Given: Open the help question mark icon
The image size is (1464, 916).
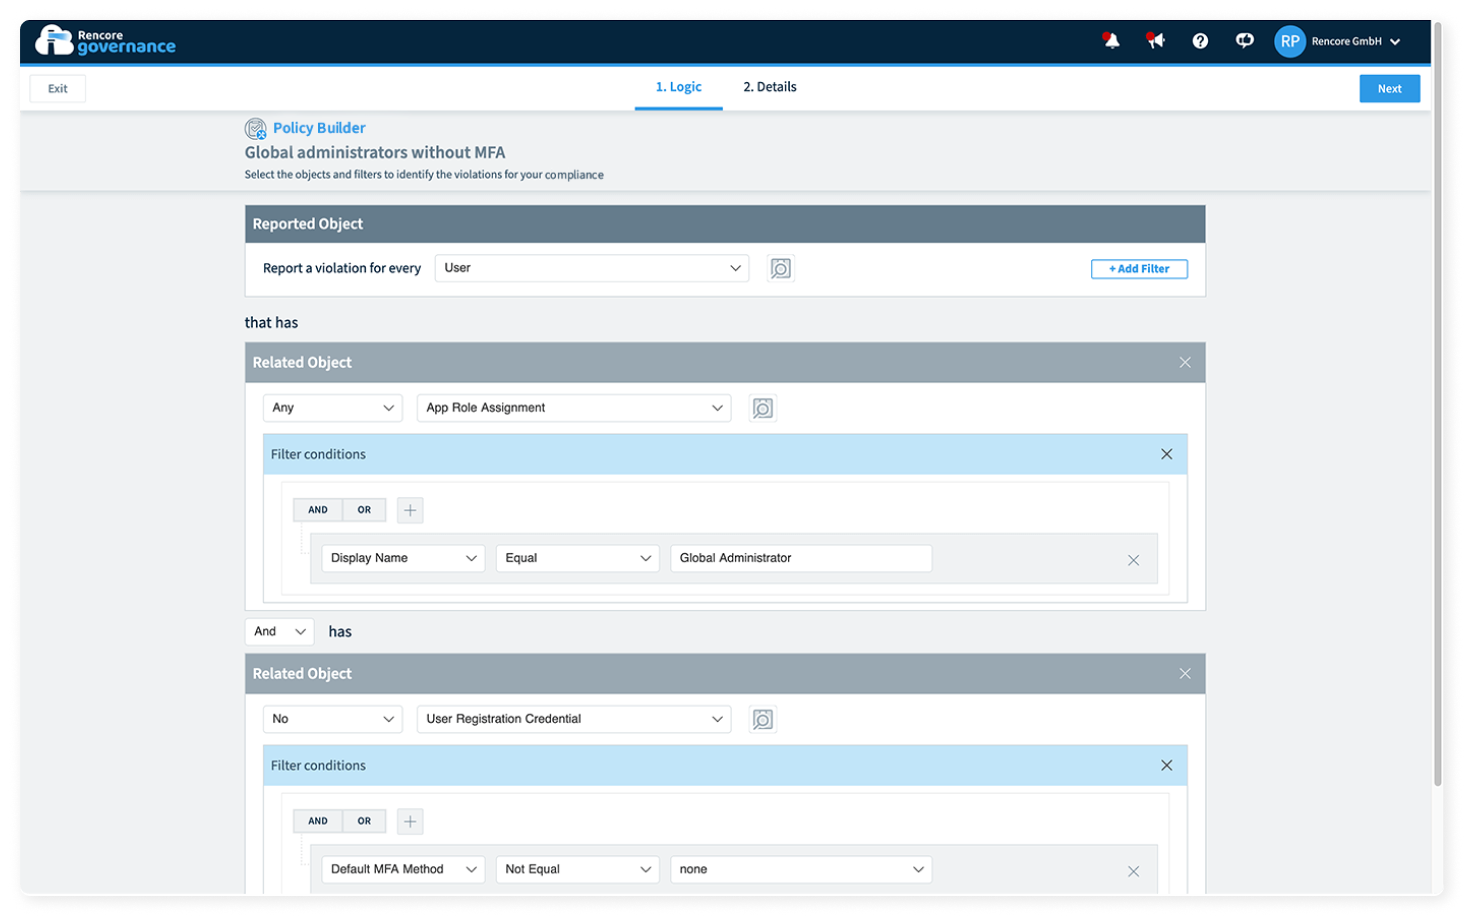Looking at the screenshot, I should [1200, 41].
